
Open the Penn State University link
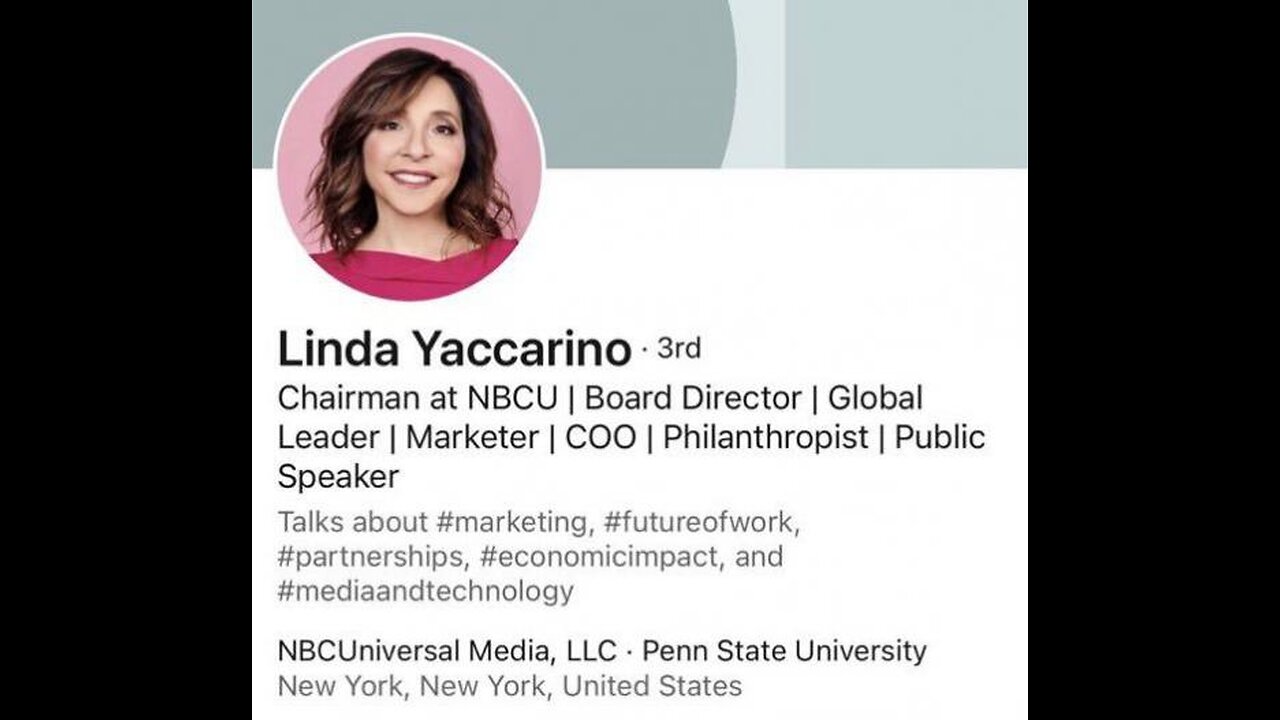[x=784, y=651]
